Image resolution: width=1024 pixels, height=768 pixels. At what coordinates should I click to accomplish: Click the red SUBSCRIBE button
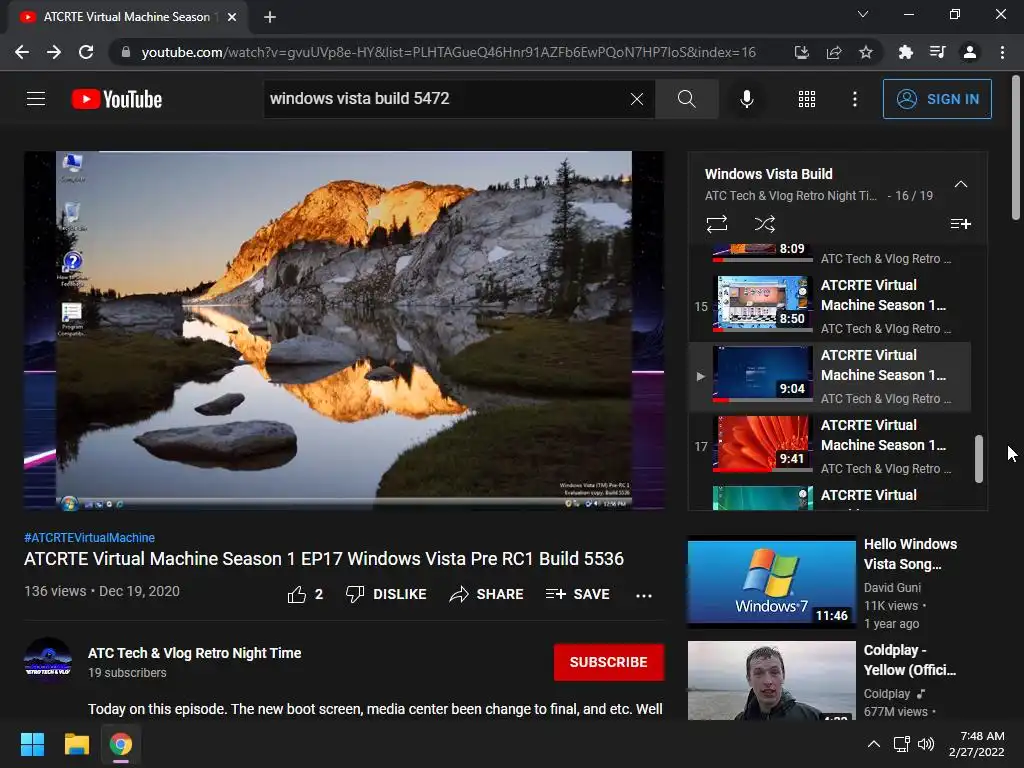(609, 662)
